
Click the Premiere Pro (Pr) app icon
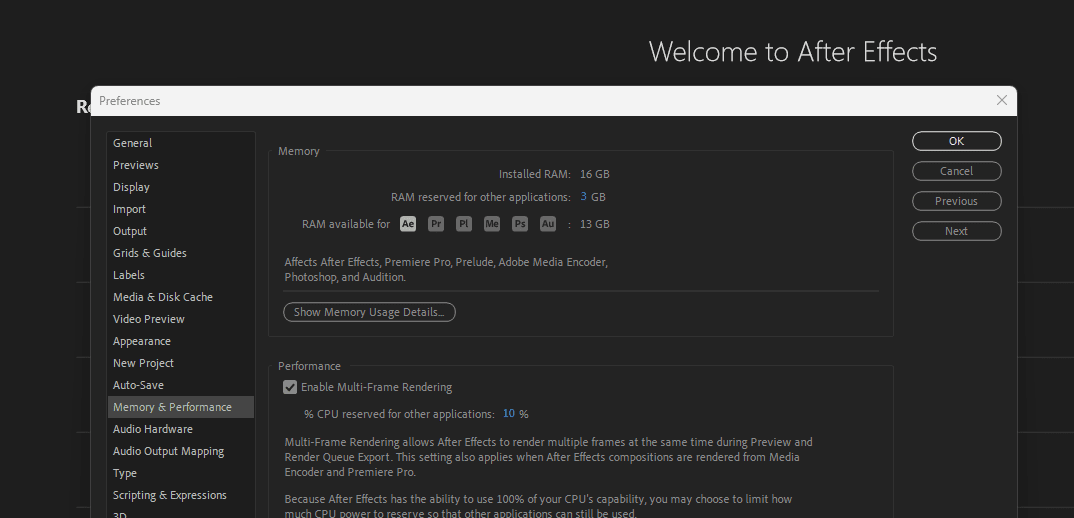click(x=436, y=224)
